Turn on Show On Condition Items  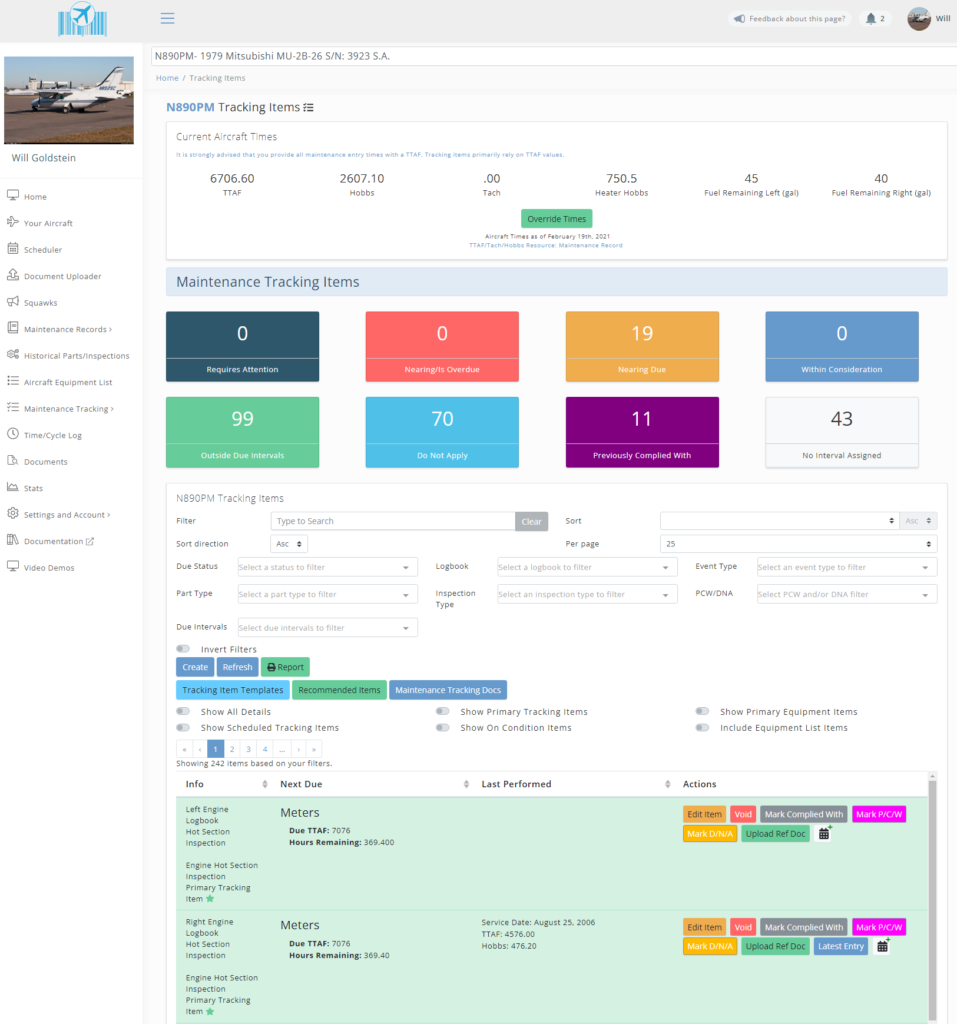pos(442,728)
